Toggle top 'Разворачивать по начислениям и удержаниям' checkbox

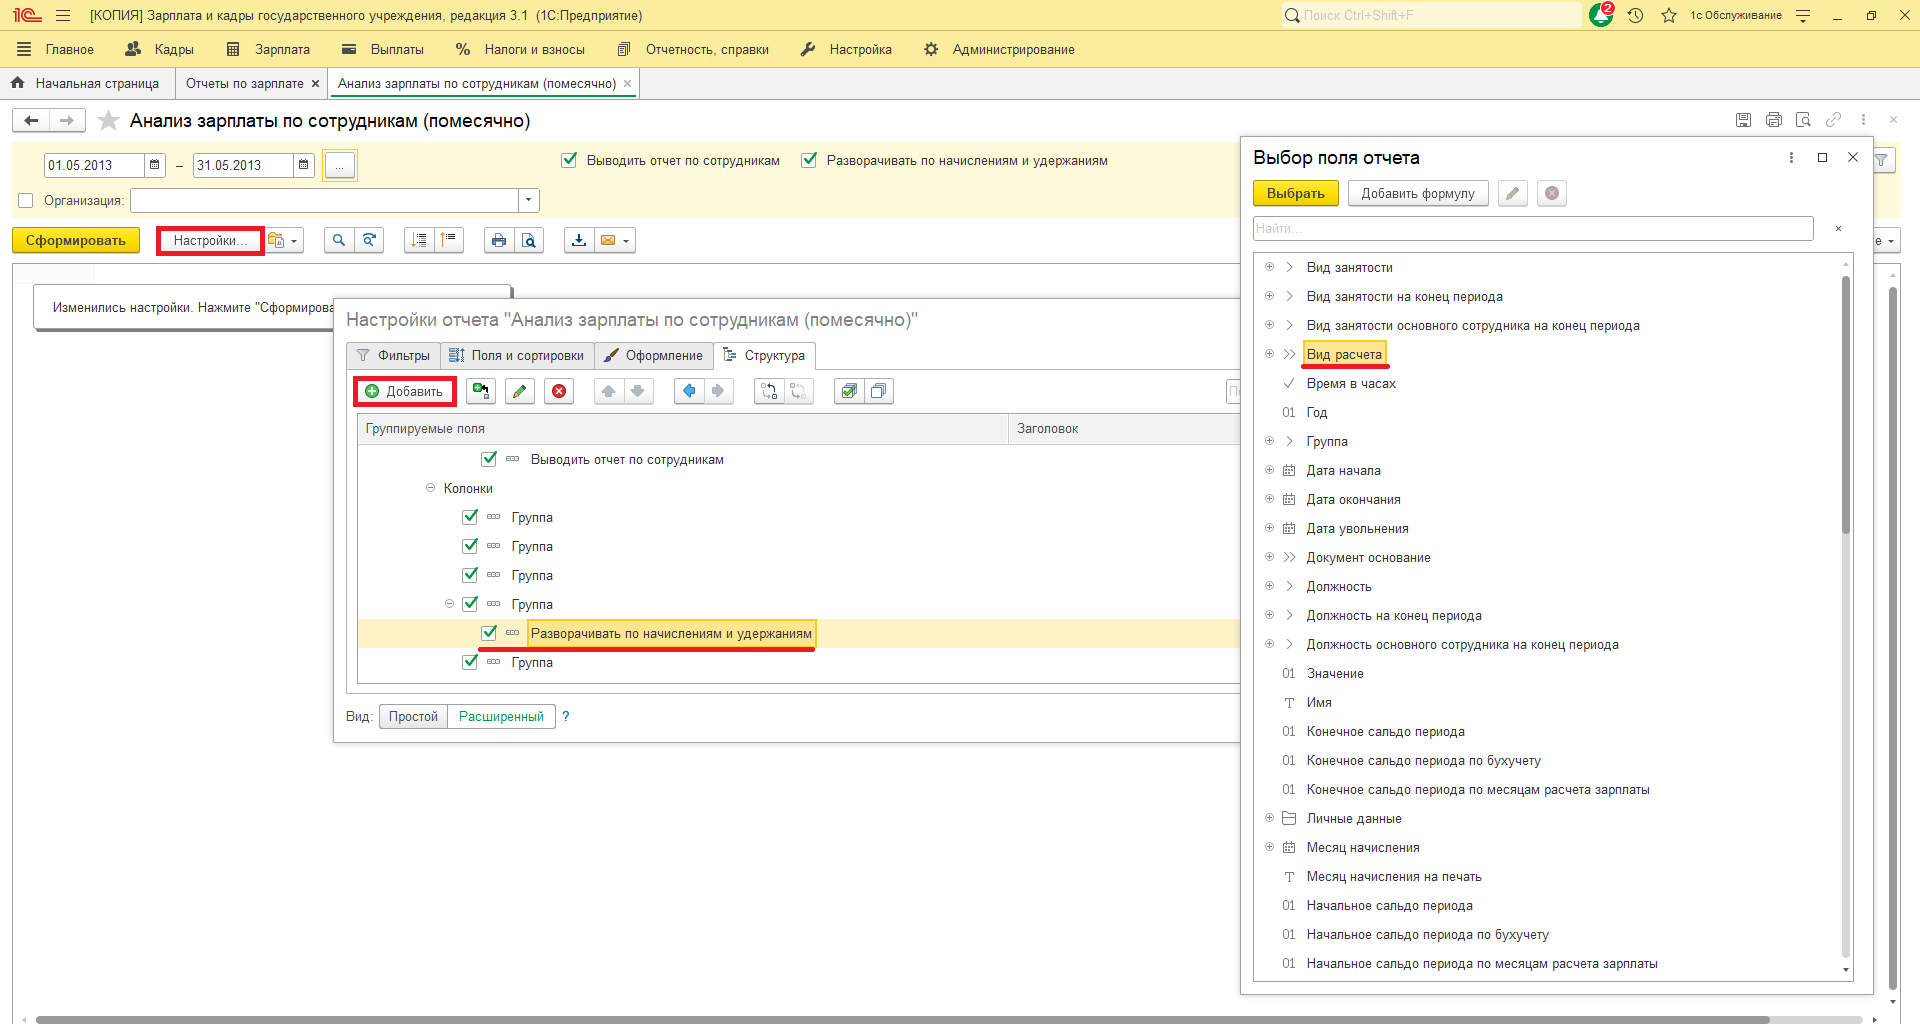point(809,160)
